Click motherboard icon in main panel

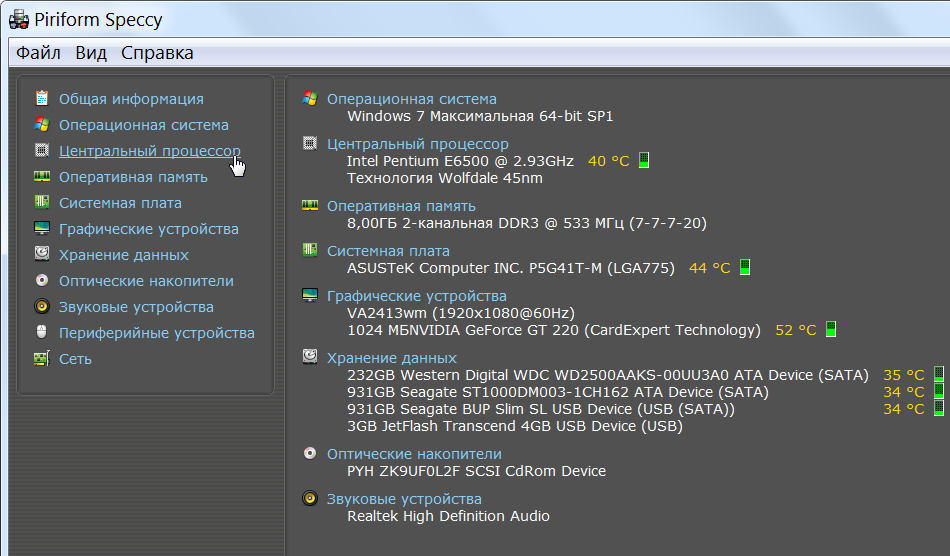[310, 250]
